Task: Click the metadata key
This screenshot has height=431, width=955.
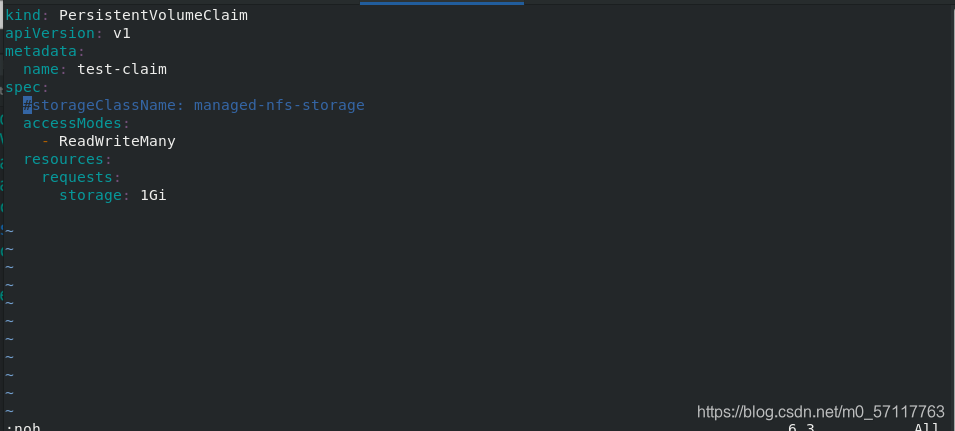Action: pos(41,51)
